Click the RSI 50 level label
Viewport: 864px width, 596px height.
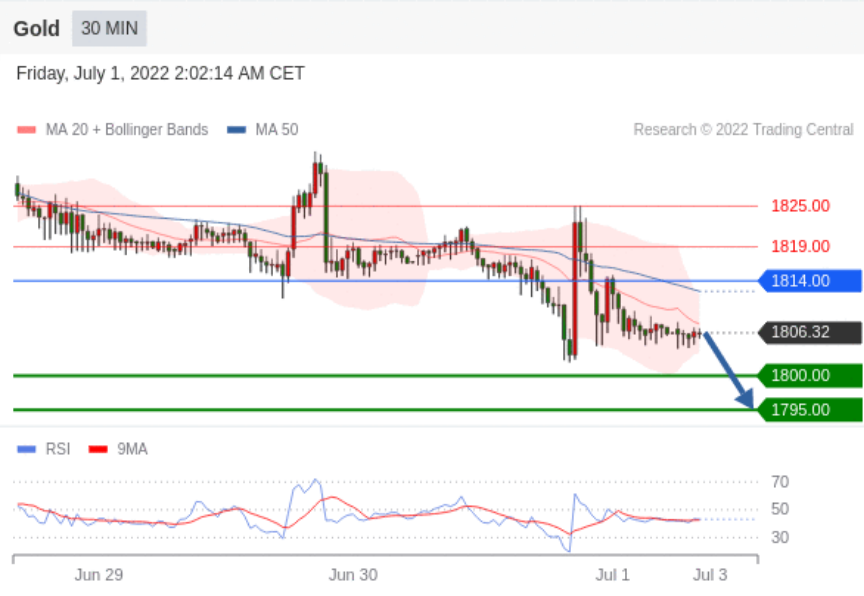pyautogui.click(x=780, y=509)
